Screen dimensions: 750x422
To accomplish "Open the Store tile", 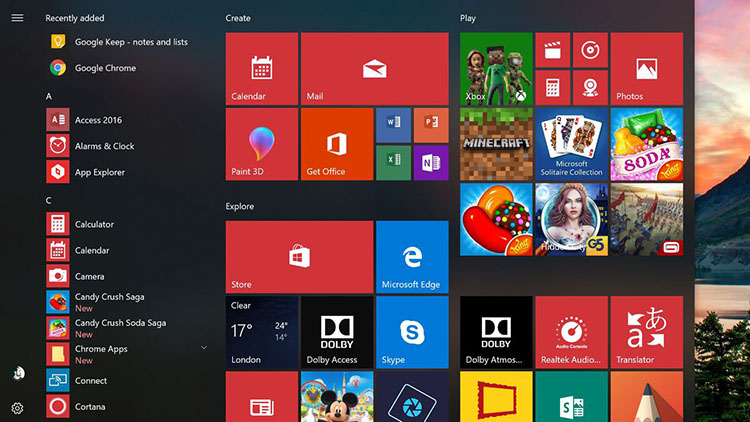I will 299,257.
